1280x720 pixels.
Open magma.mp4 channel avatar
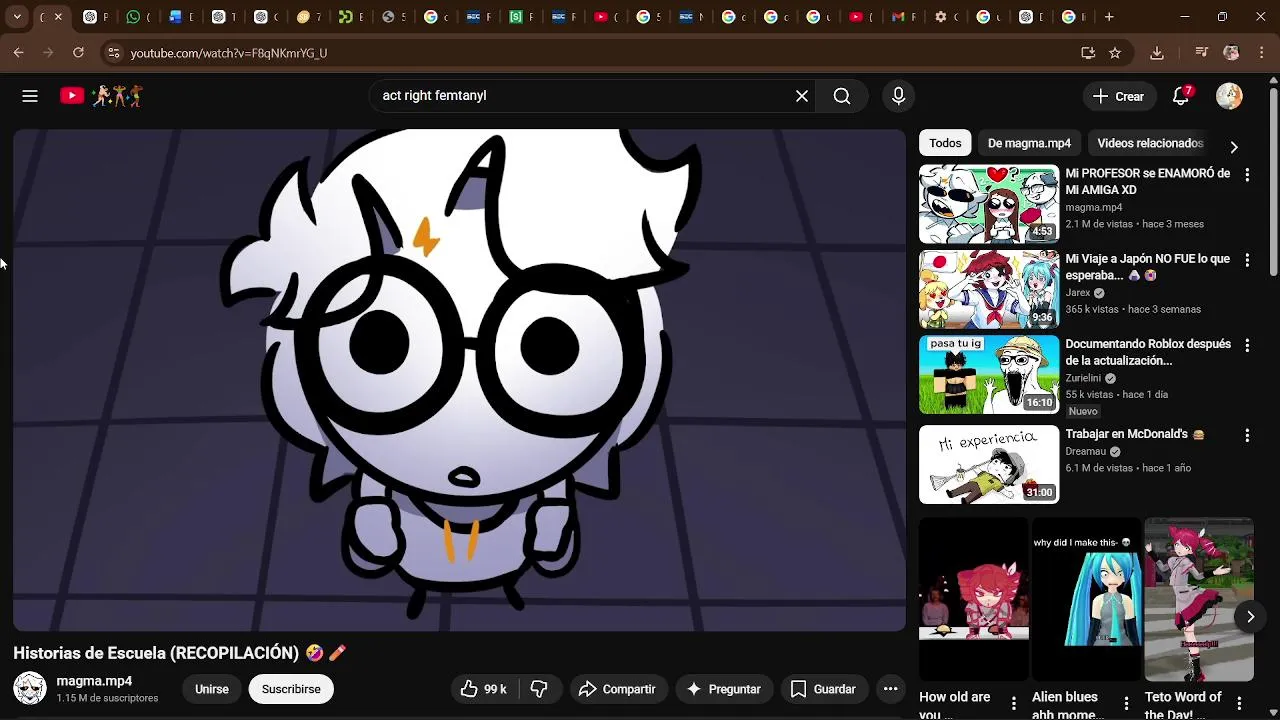click(x=30, y=688)
